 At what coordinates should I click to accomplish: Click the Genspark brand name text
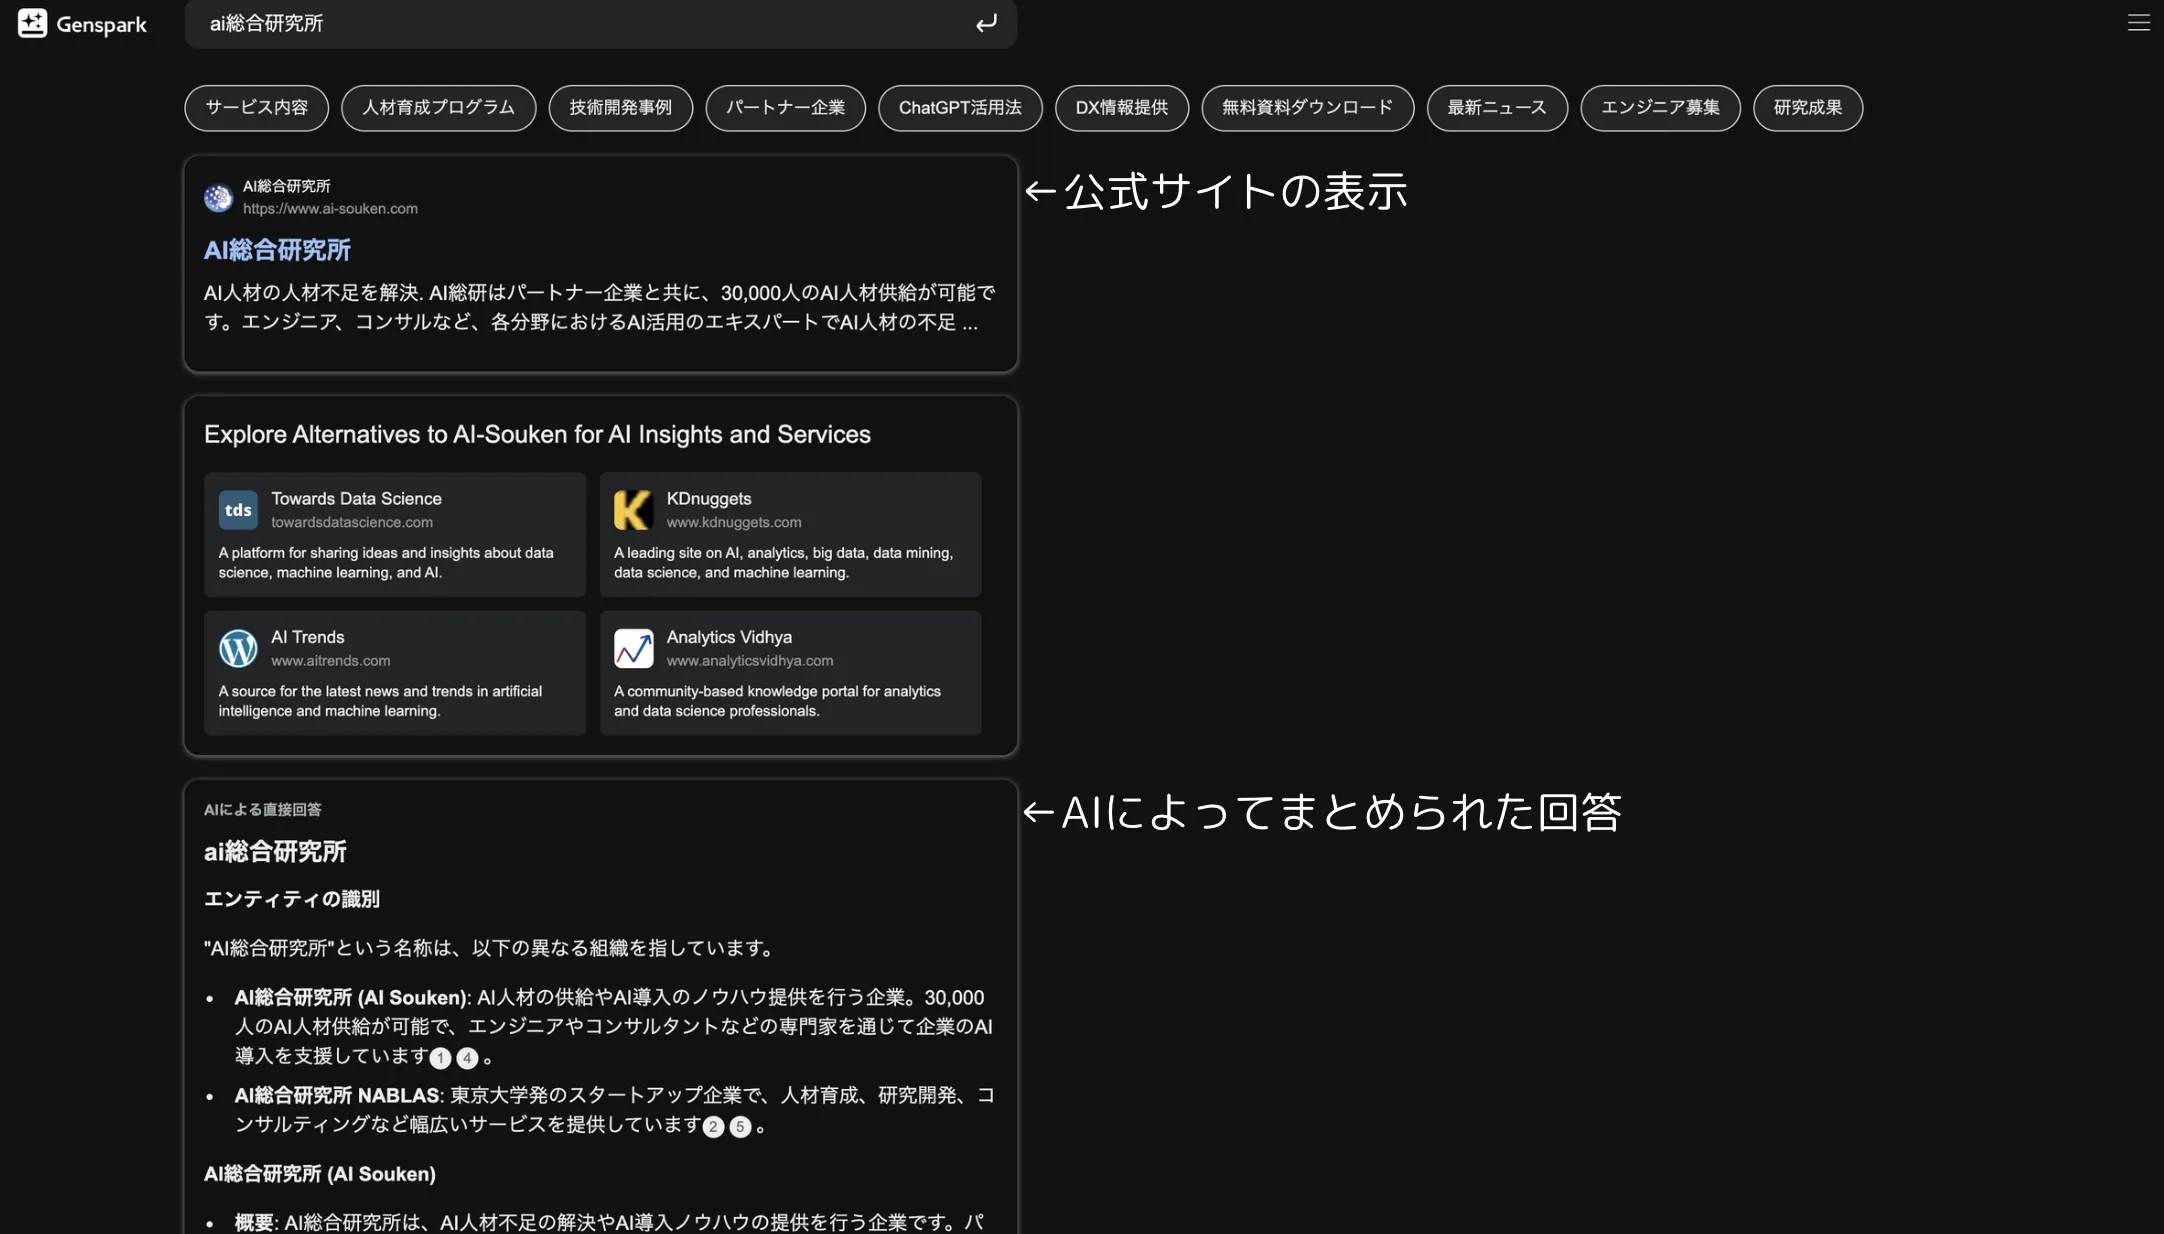101,25
